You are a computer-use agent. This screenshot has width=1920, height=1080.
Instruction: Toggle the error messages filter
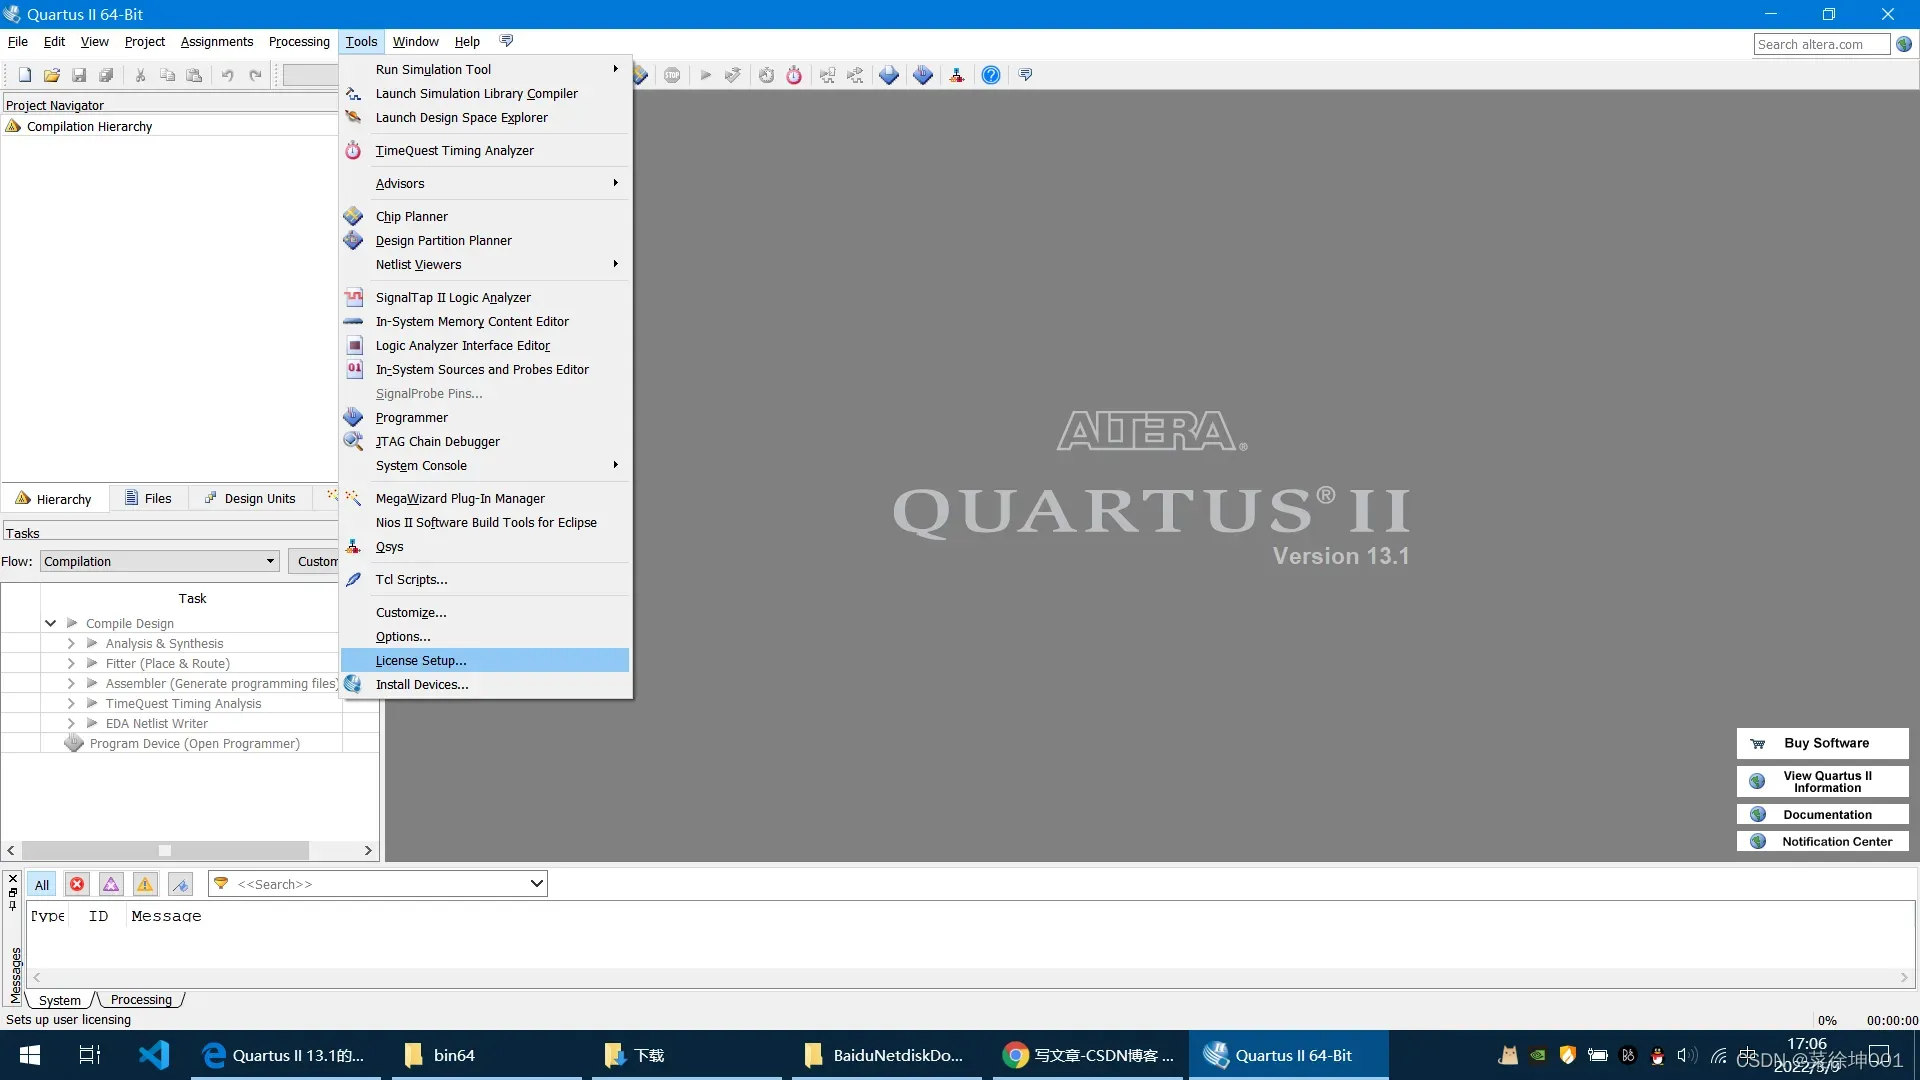pos(77,884)
